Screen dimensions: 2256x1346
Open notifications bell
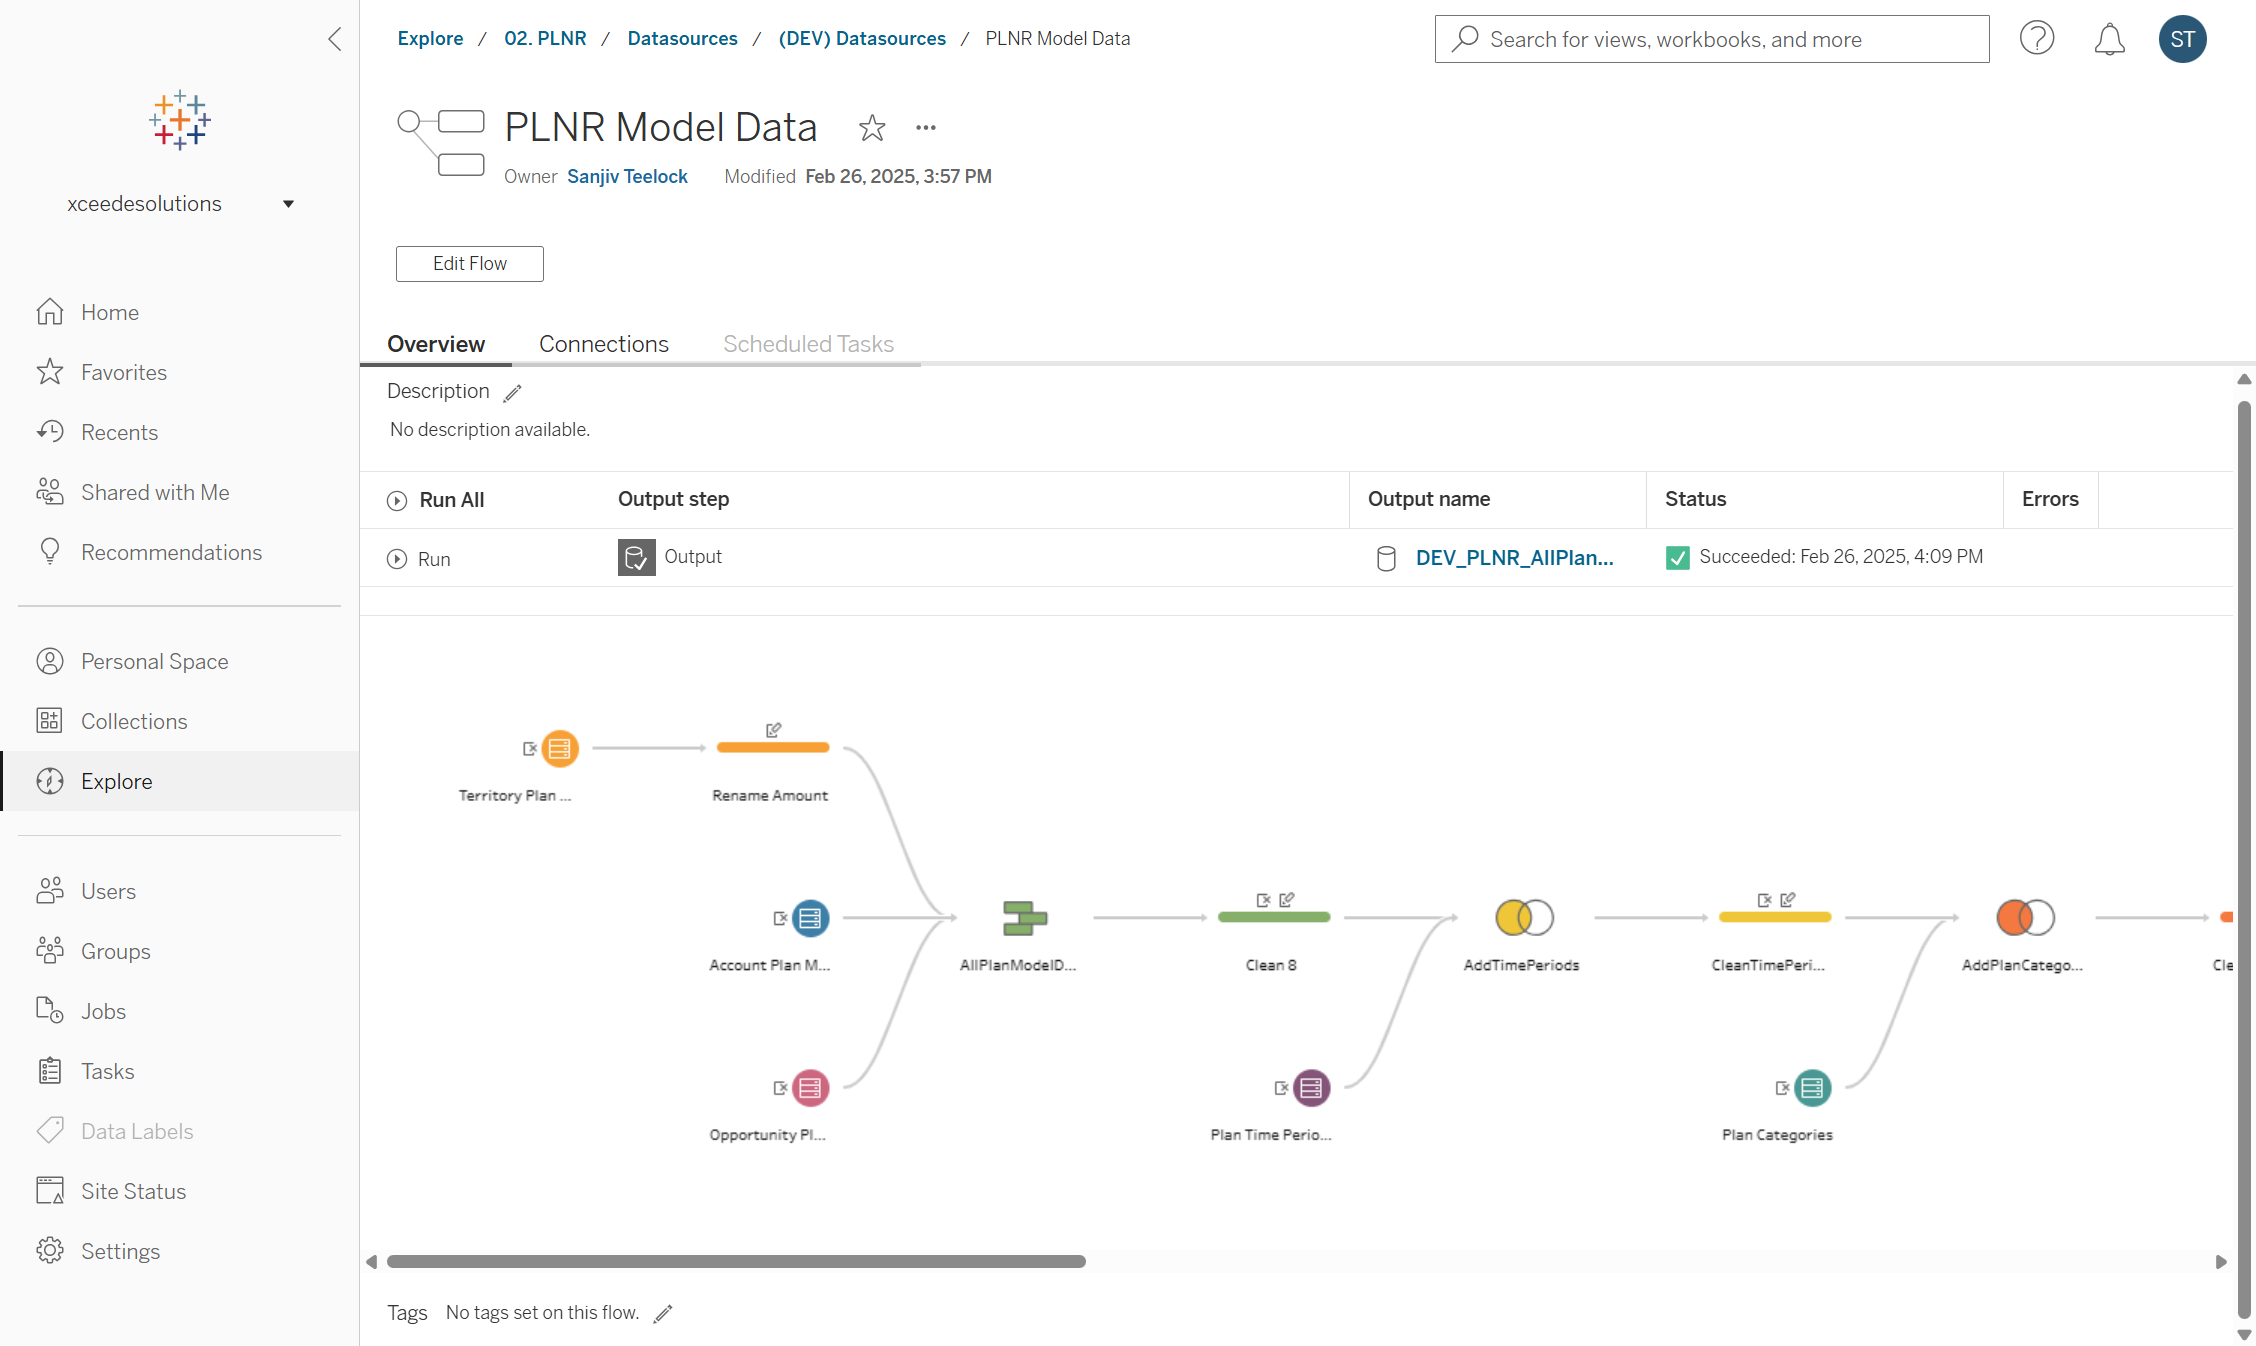coord(2109,39)
